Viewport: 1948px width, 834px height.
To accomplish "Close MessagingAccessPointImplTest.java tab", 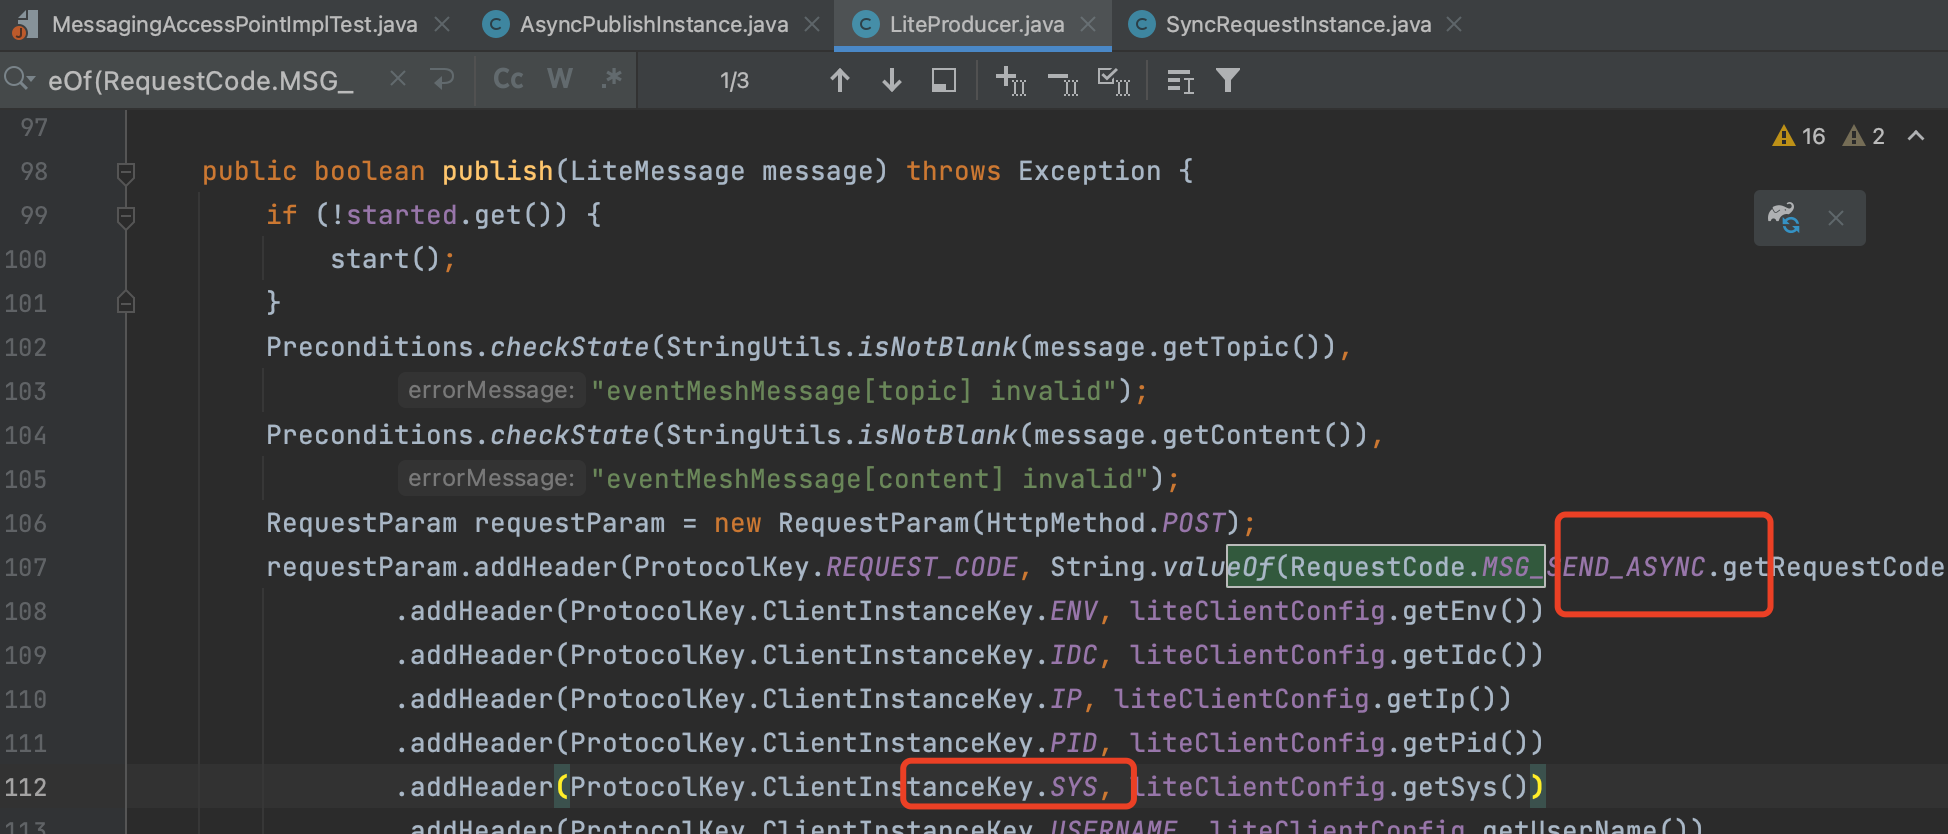I will [x=442, y=24].
